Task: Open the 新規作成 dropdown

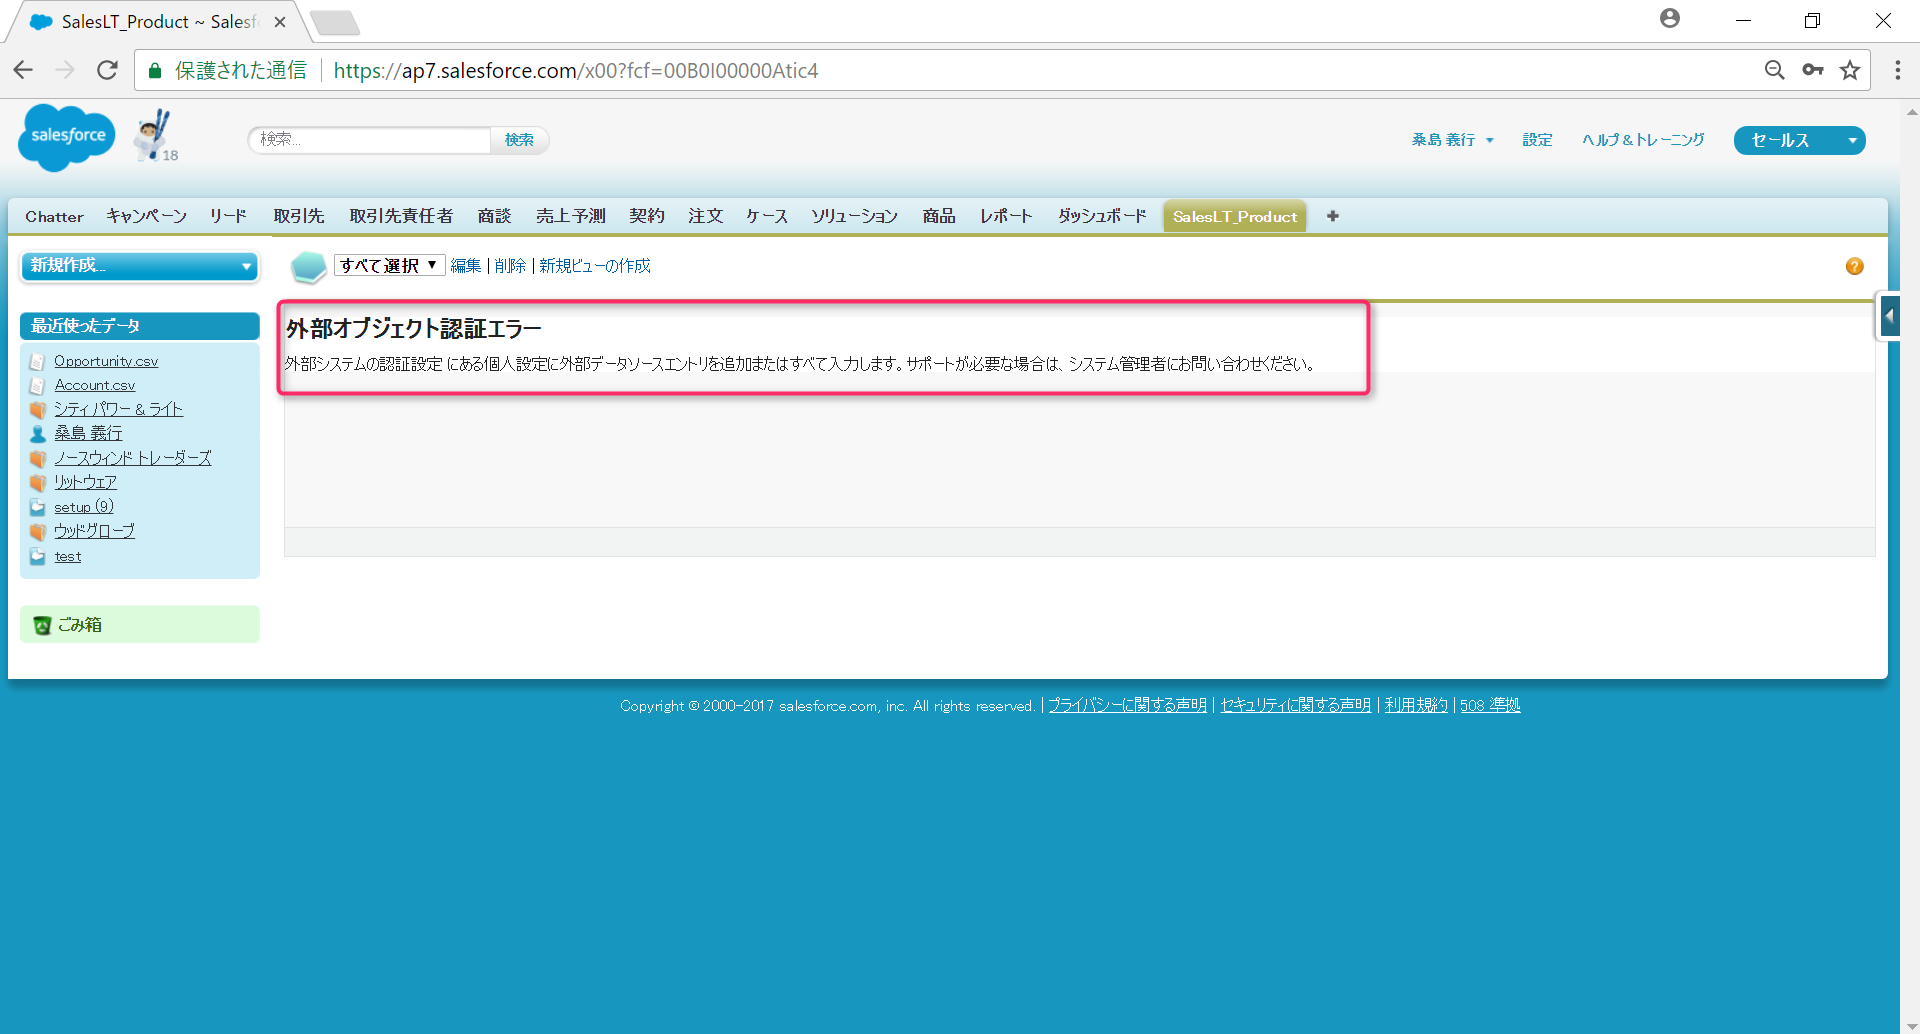Action: 139,266
